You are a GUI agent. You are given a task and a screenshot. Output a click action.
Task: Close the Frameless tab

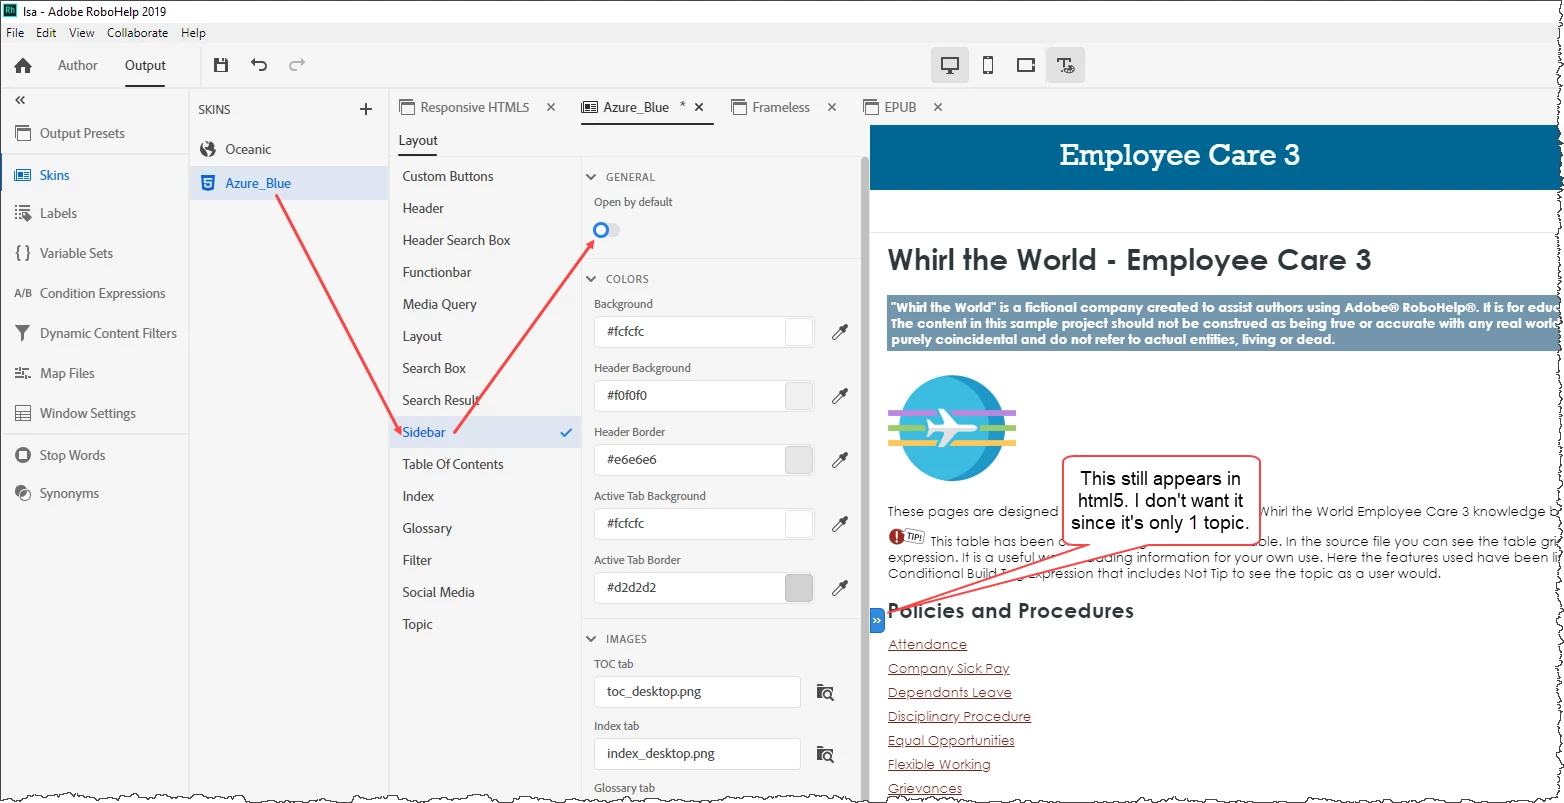tap(832, 107)
